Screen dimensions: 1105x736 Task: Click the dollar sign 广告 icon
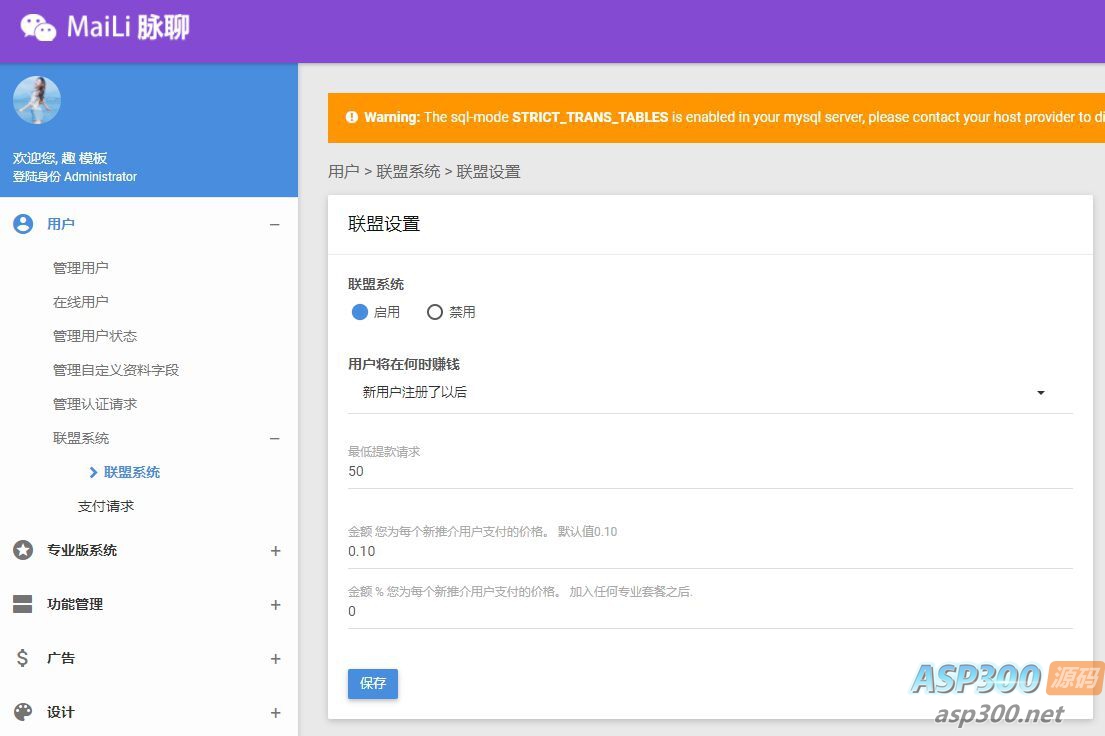[23, 658]
